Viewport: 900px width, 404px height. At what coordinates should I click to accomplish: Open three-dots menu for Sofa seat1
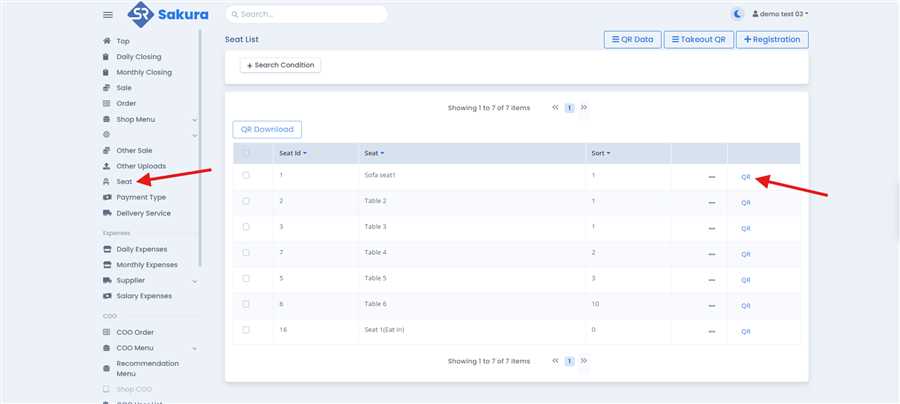[712, 177]
